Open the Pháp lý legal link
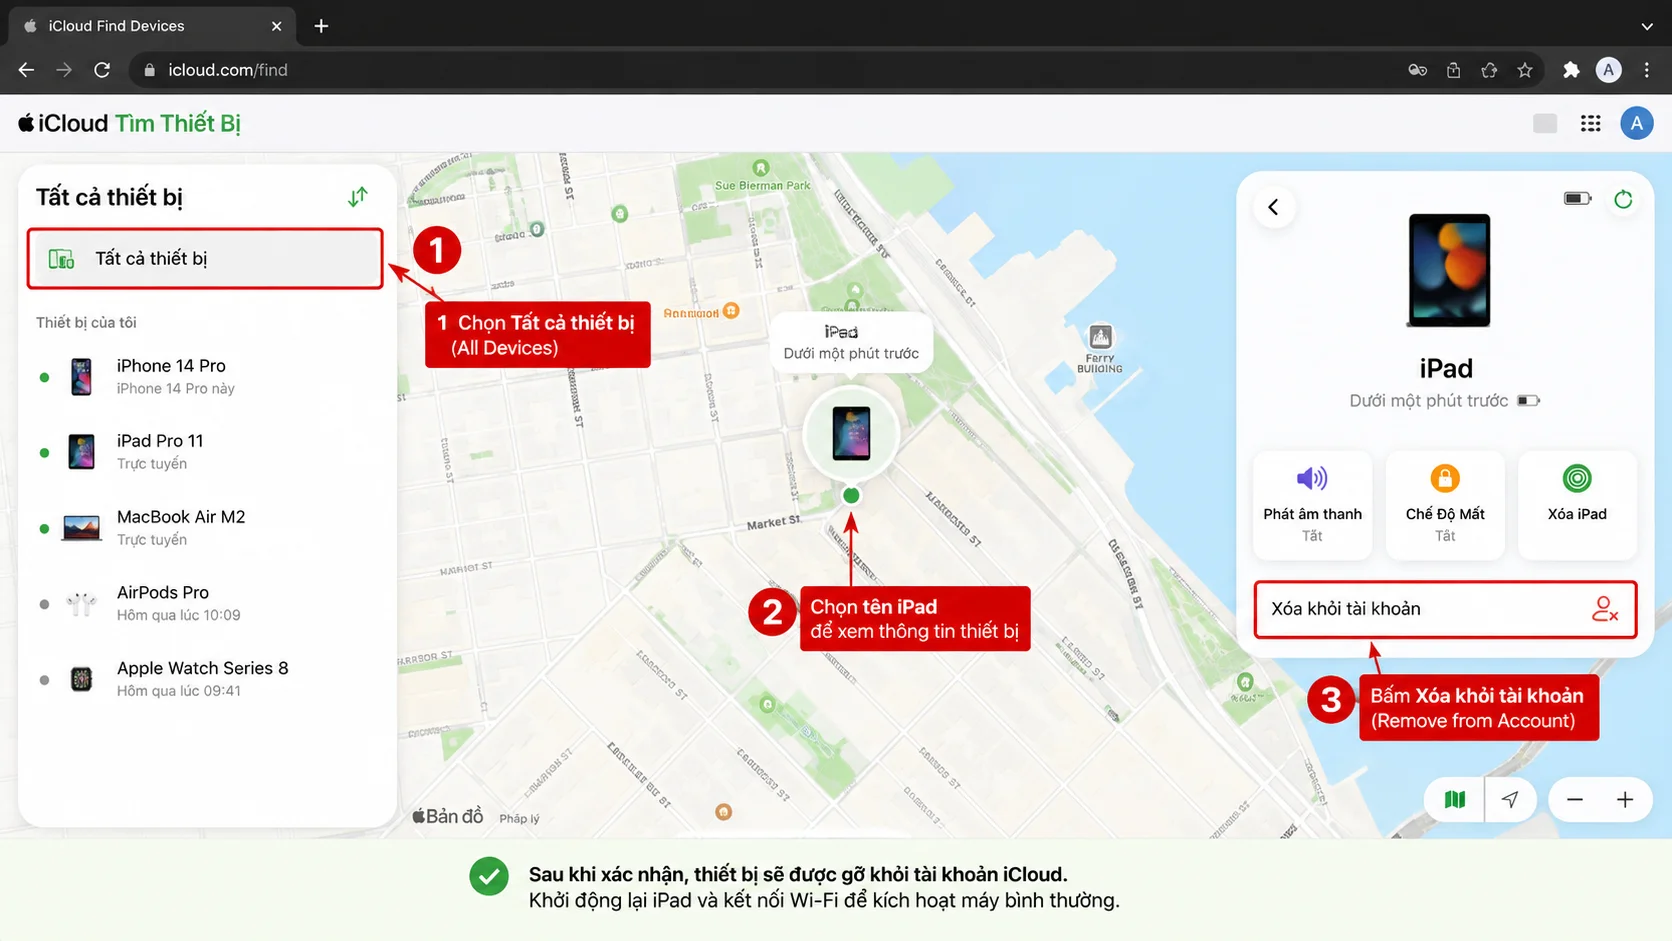1672x941 pixels. tap(519, 818)
